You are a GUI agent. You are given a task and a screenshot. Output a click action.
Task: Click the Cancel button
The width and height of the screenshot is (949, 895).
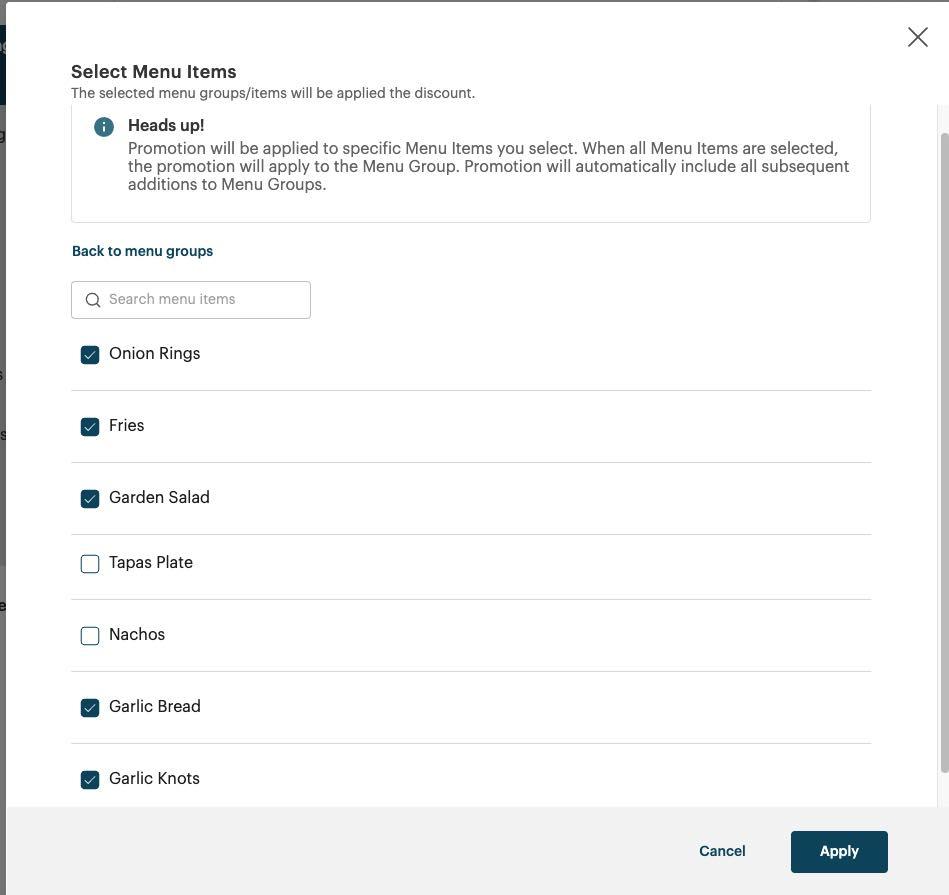(721, 851)
